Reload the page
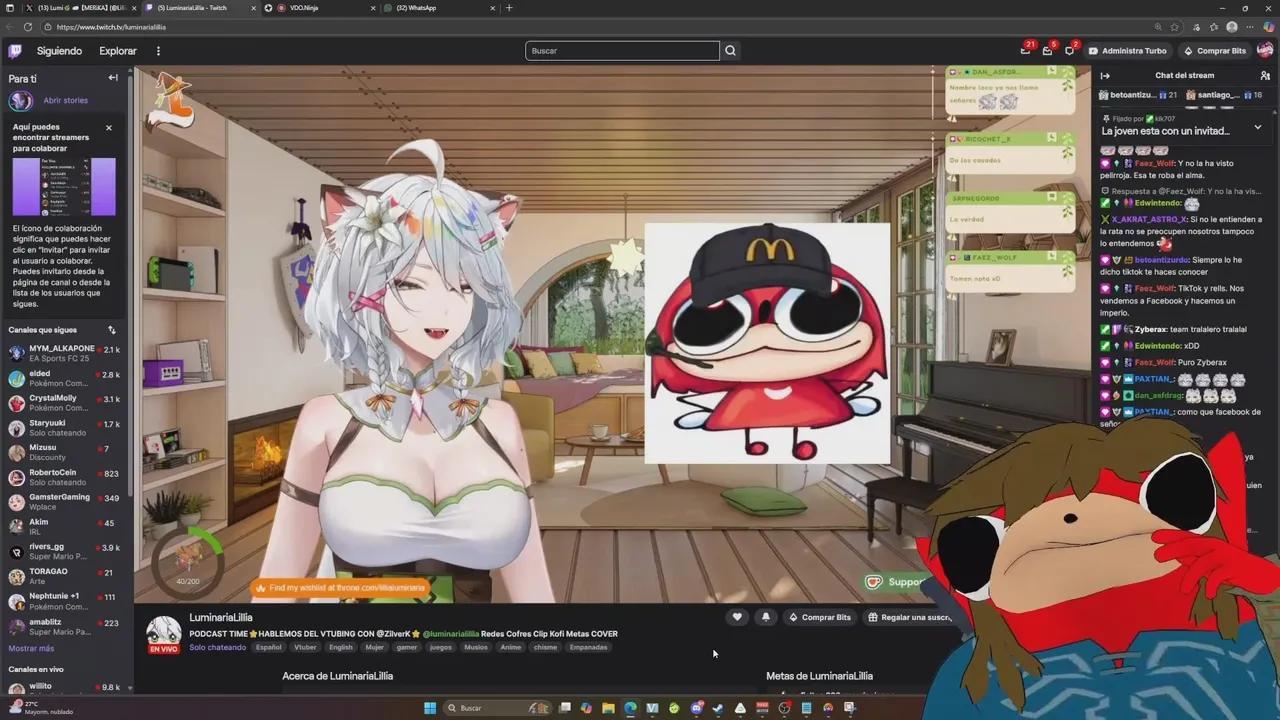The width and height of the screenshot is (1280, 720). point(28,27)
